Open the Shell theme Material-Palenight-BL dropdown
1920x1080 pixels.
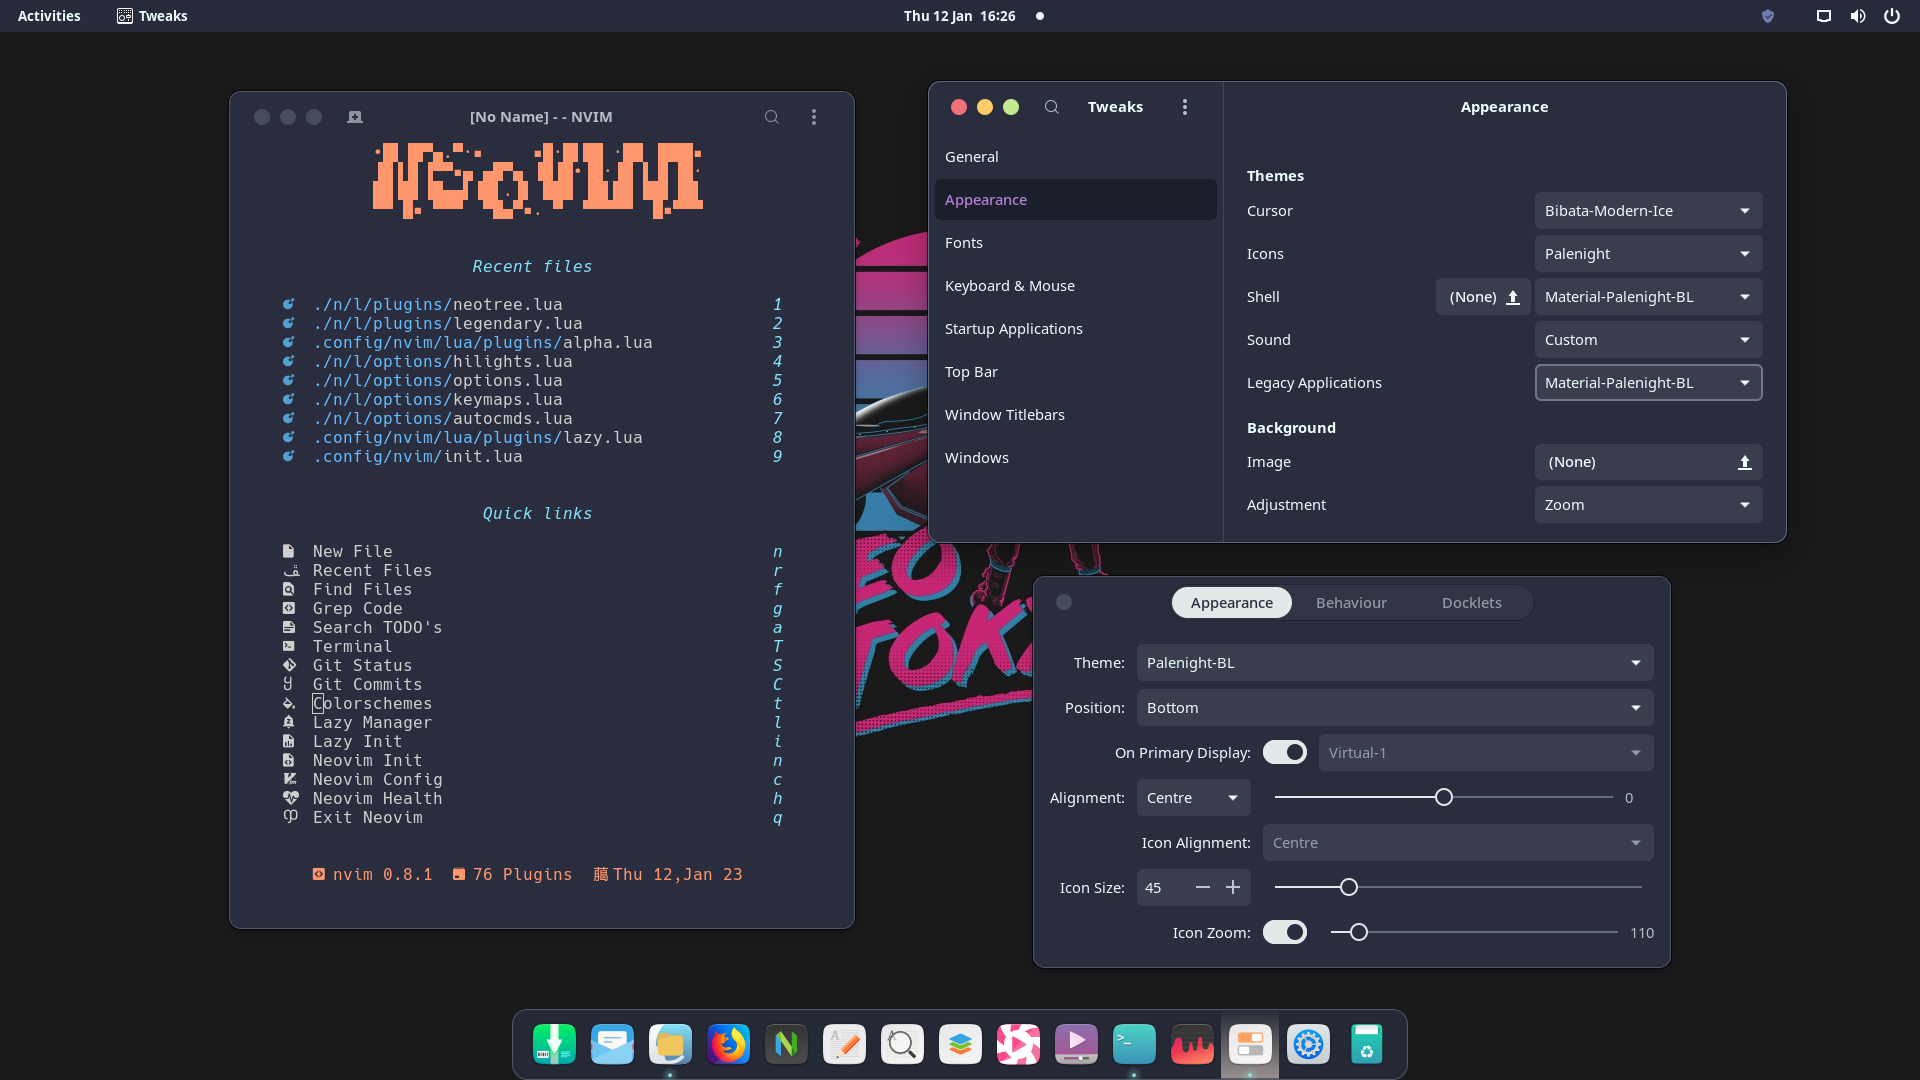coord(1648,297)
